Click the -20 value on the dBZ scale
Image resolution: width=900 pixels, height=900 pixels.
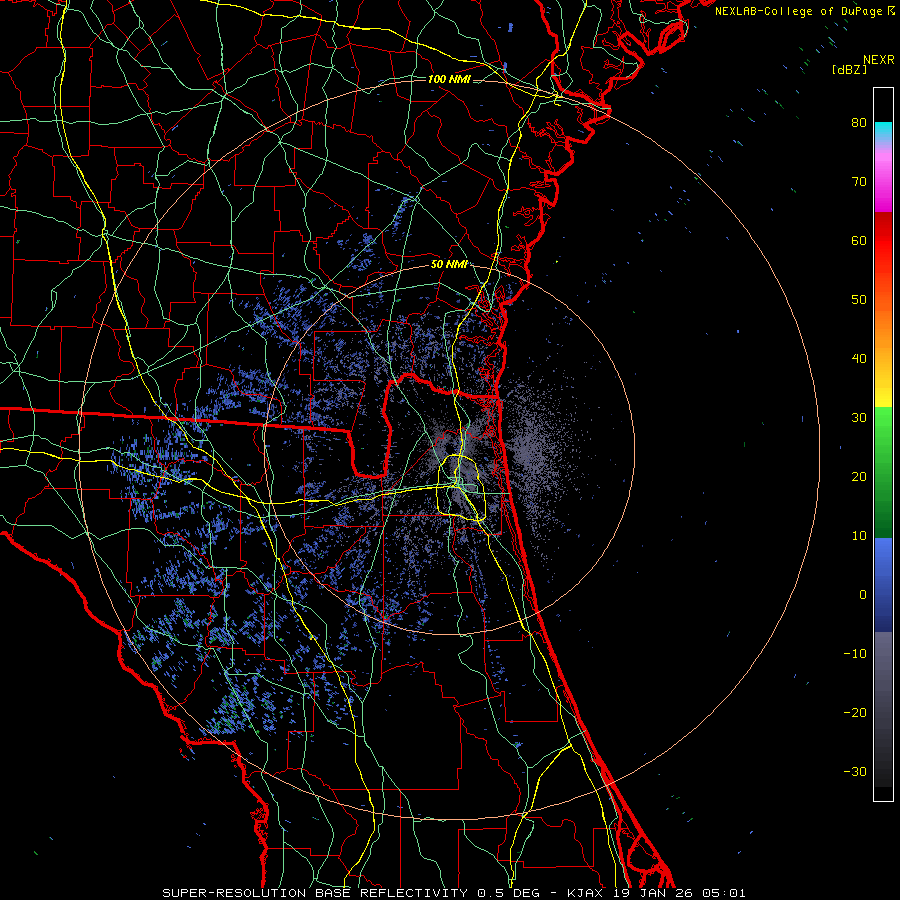click(855, 712)
